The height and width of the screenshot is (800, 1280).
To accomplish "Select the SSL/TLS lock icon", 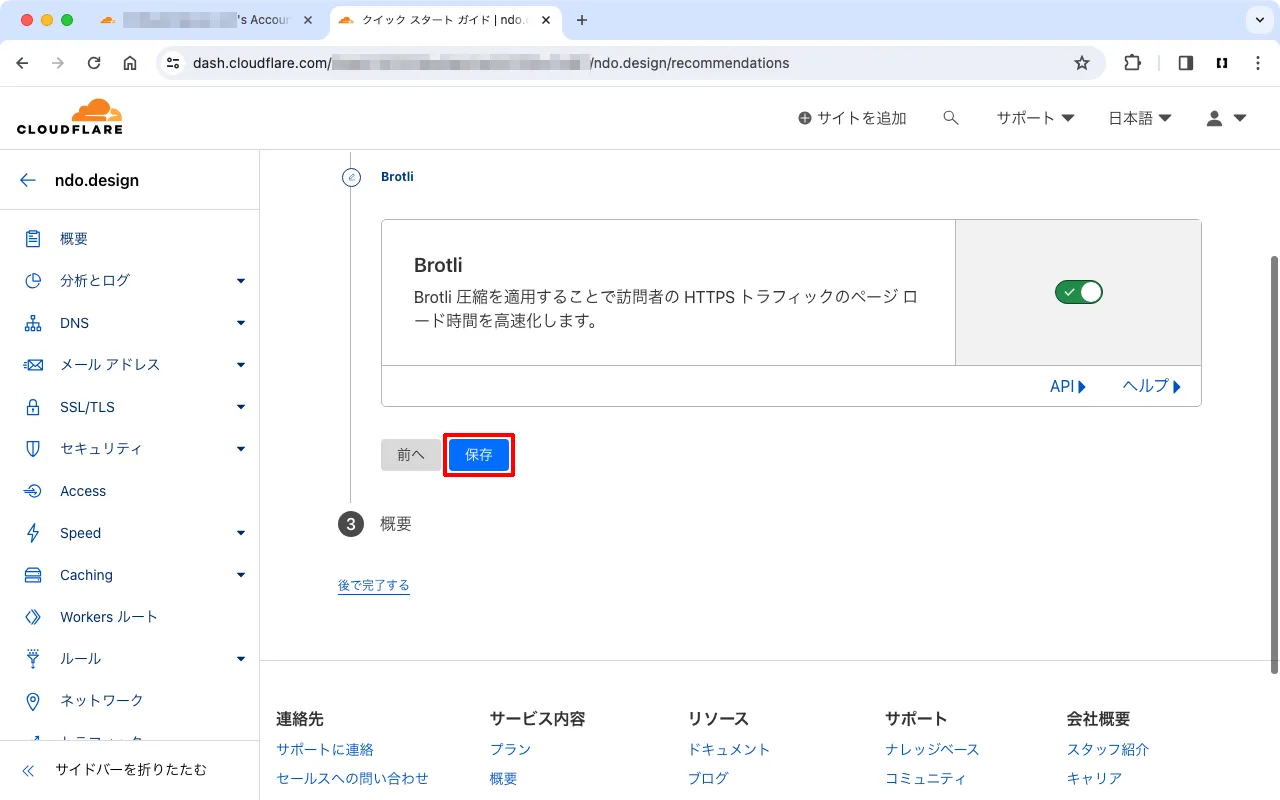I will tap(33, 407).
